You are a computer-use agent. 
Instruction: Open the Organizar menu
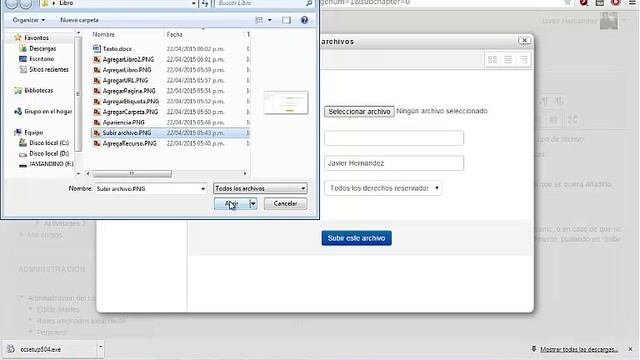pos(29,20)
